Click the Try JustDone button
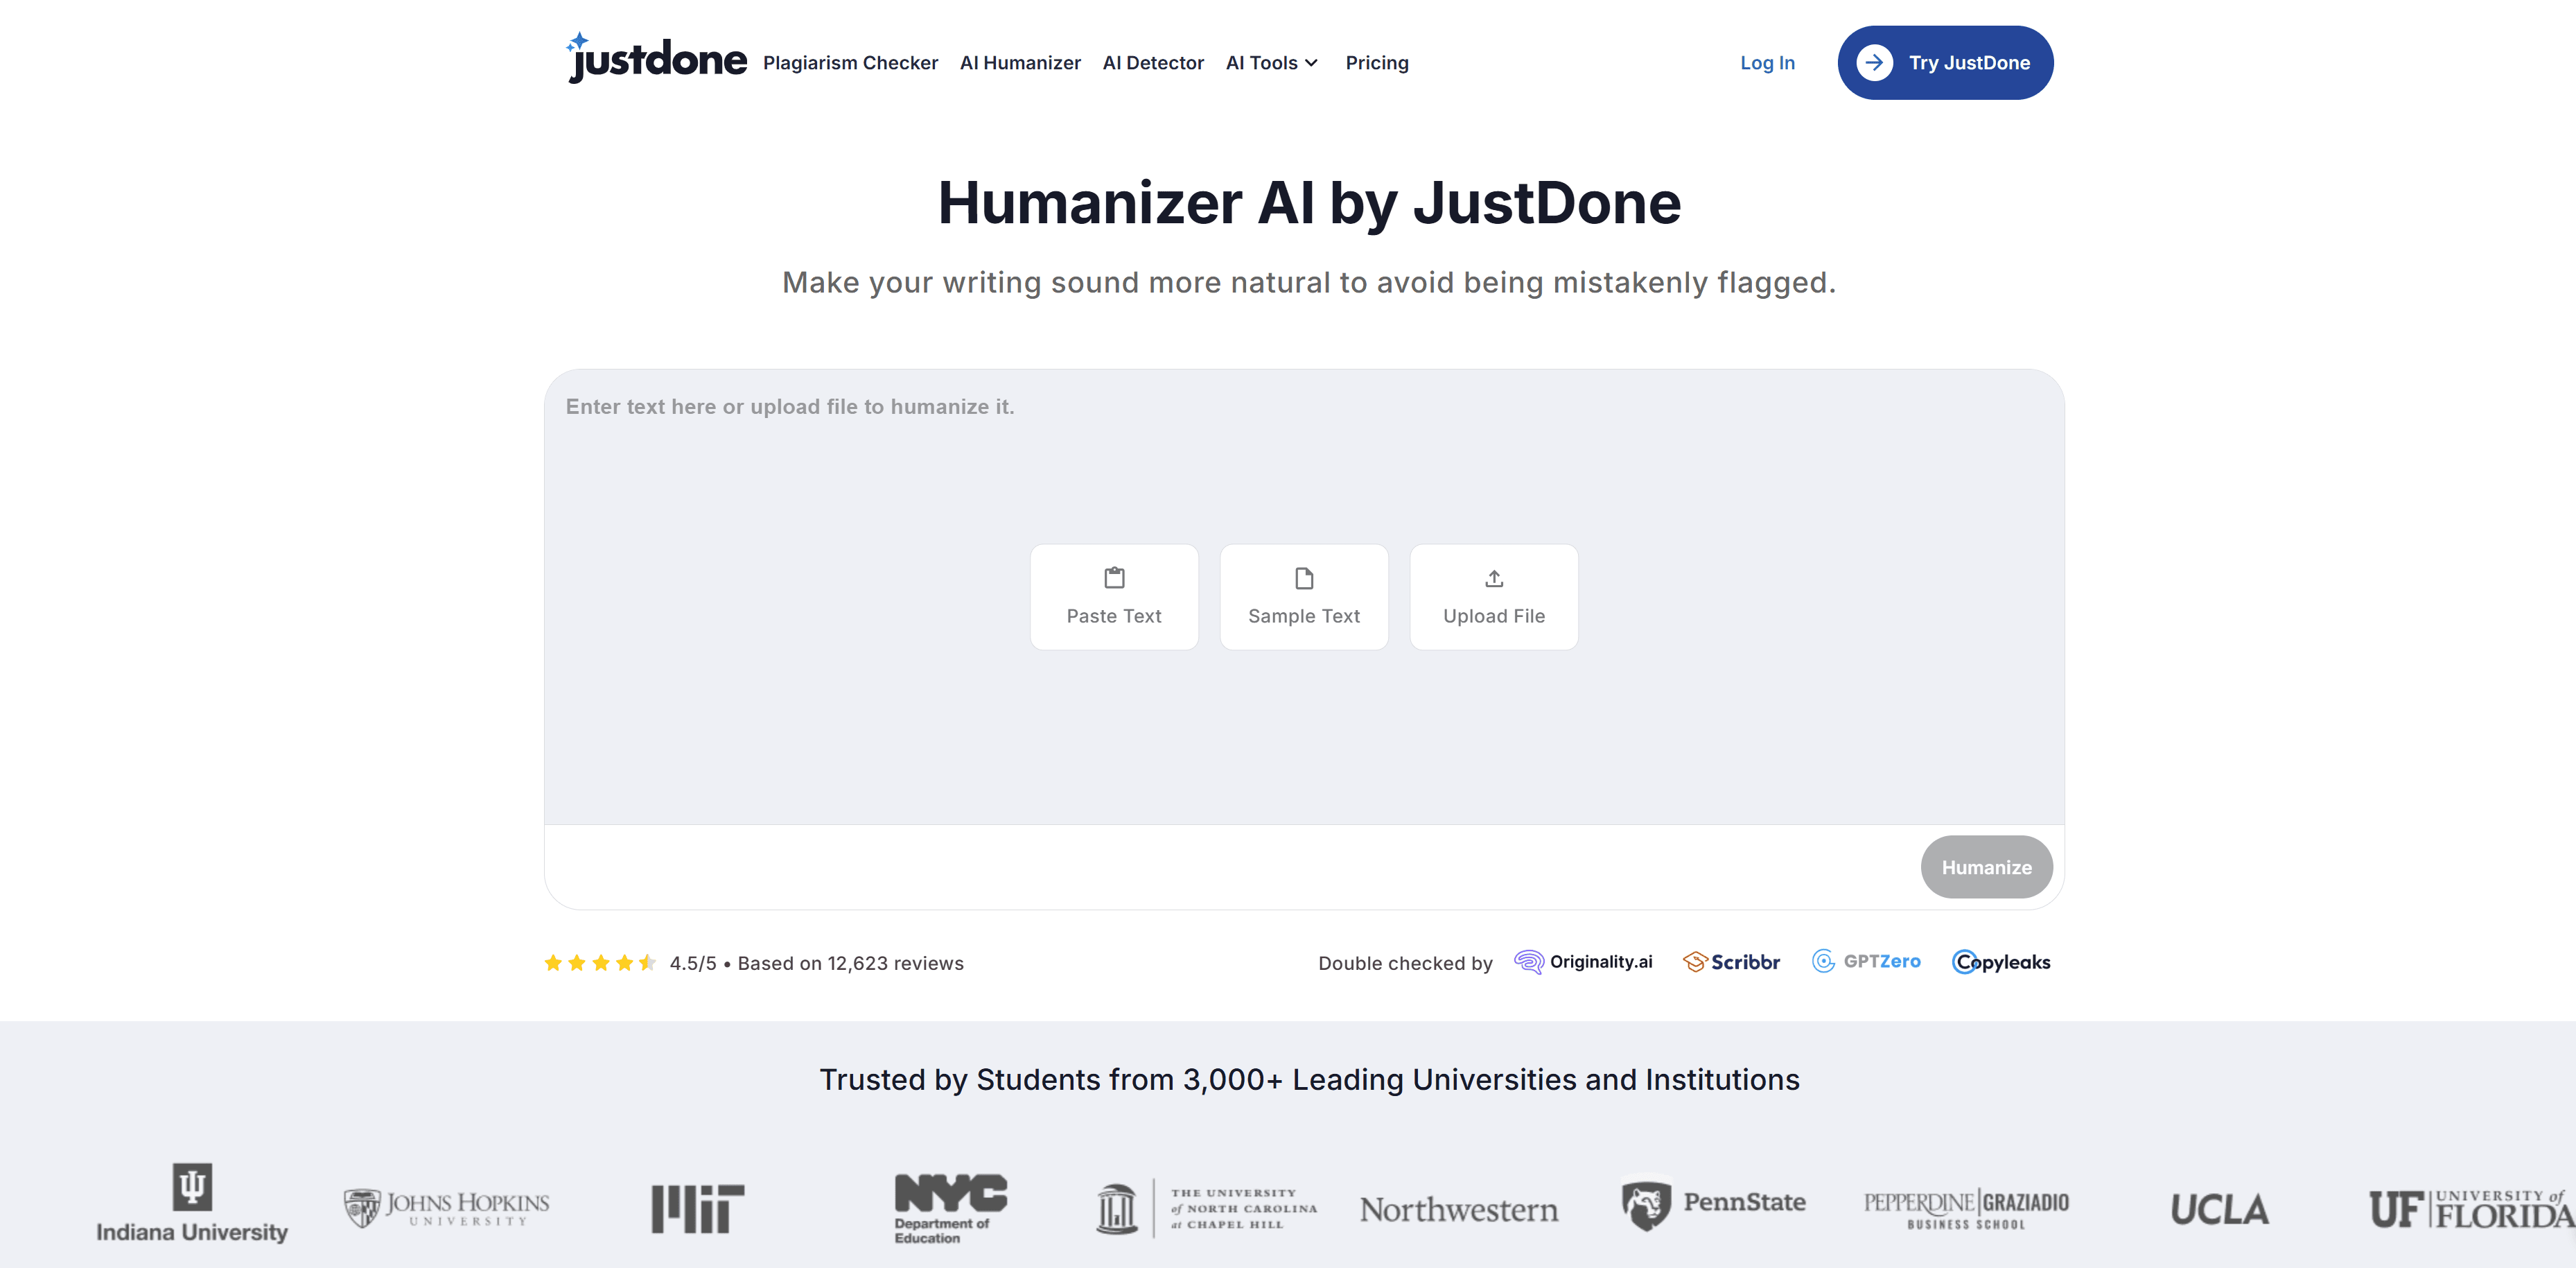Image resolution: width=2576 pixels, height=1268 pixels. click(x=1945, y=63)
